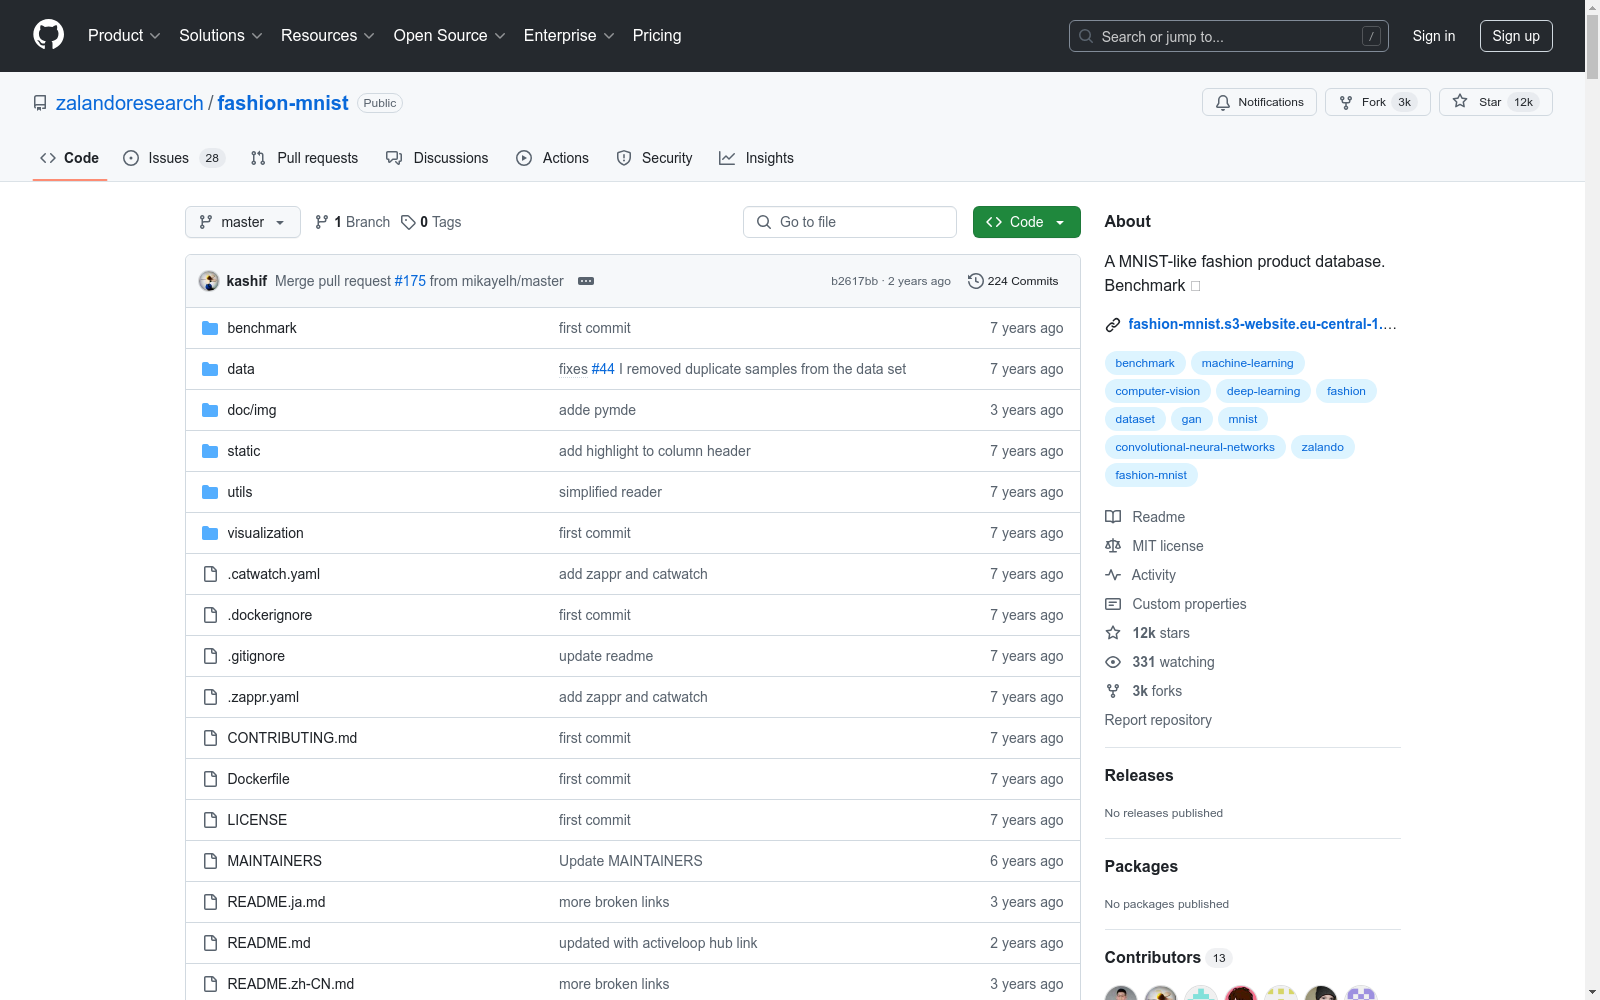The width and height of the screenshot is (1600, 1000).
Task: Expand the commit message ellipsis
Action: [x=586, y=281]
